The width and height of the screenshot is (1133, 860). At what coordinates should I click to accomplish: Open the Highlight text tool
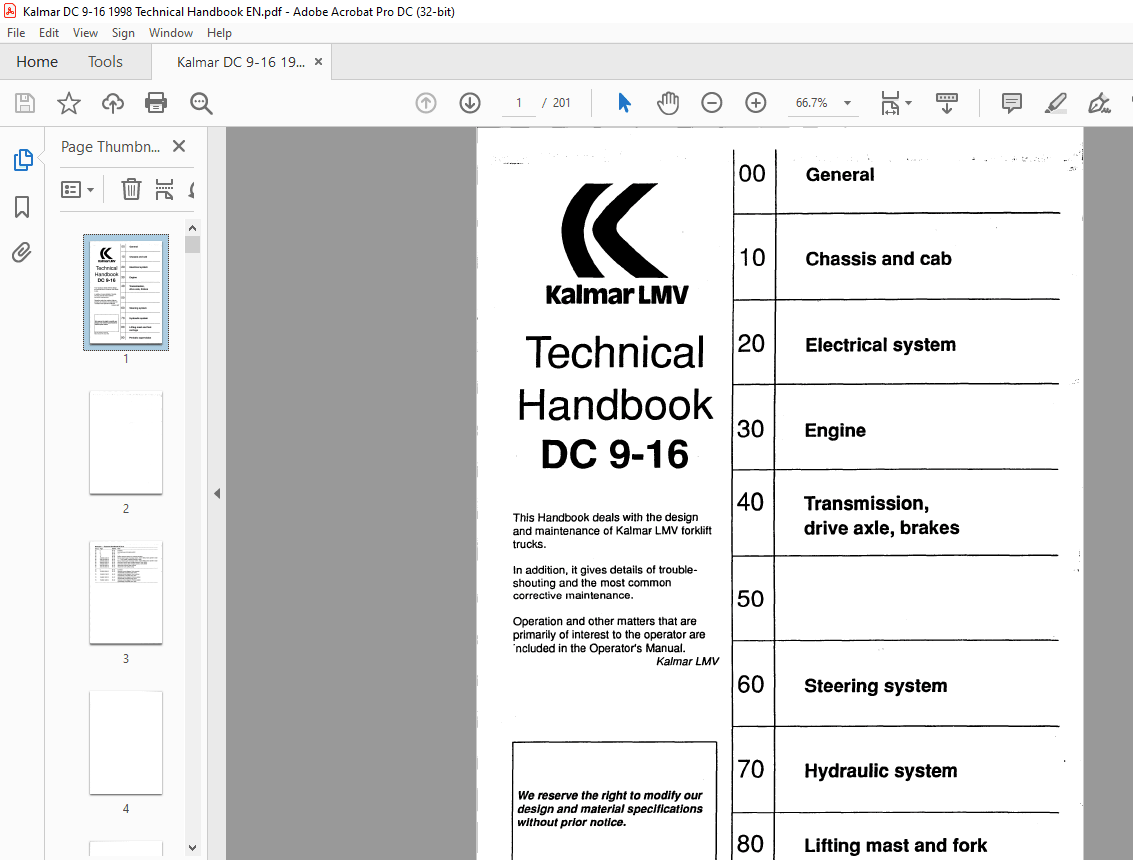pos(1055,102)
